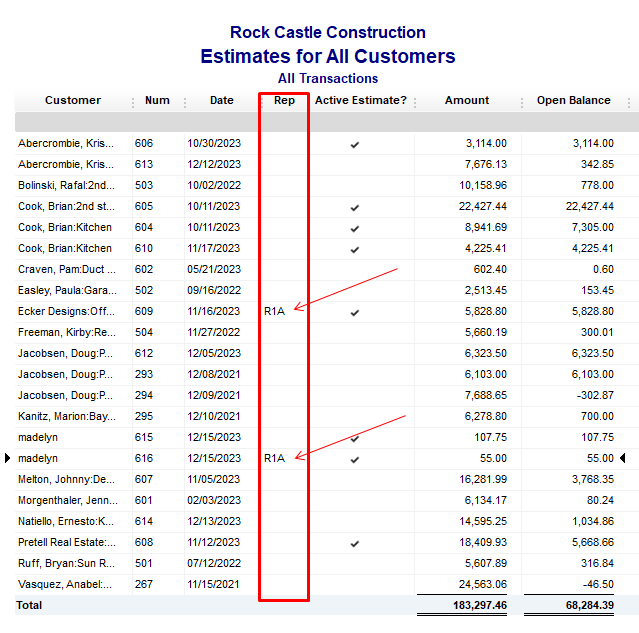Click the active estimate checkmark for madelyn 616

(355, 460)
